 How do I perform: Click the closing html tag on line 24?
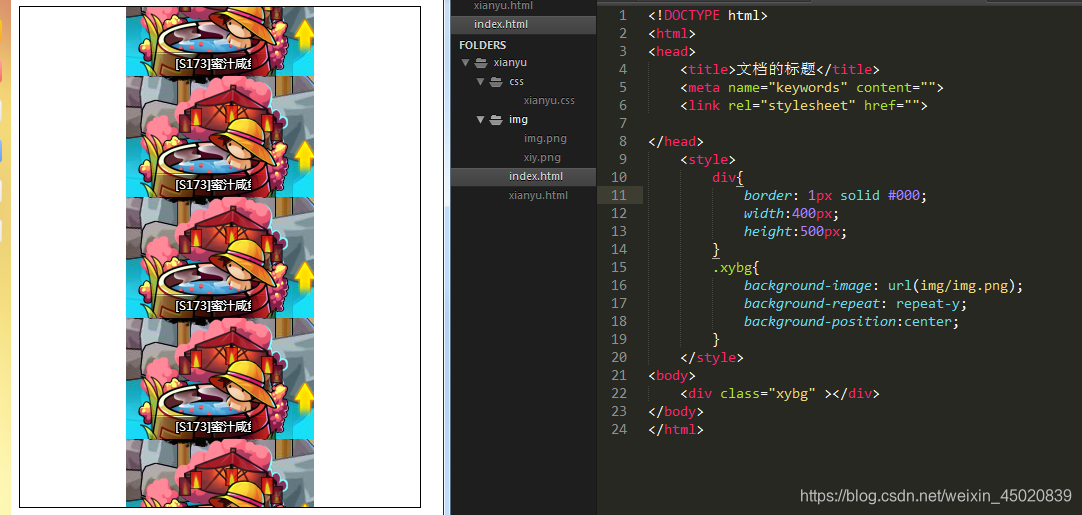click(x=676, y=429)
